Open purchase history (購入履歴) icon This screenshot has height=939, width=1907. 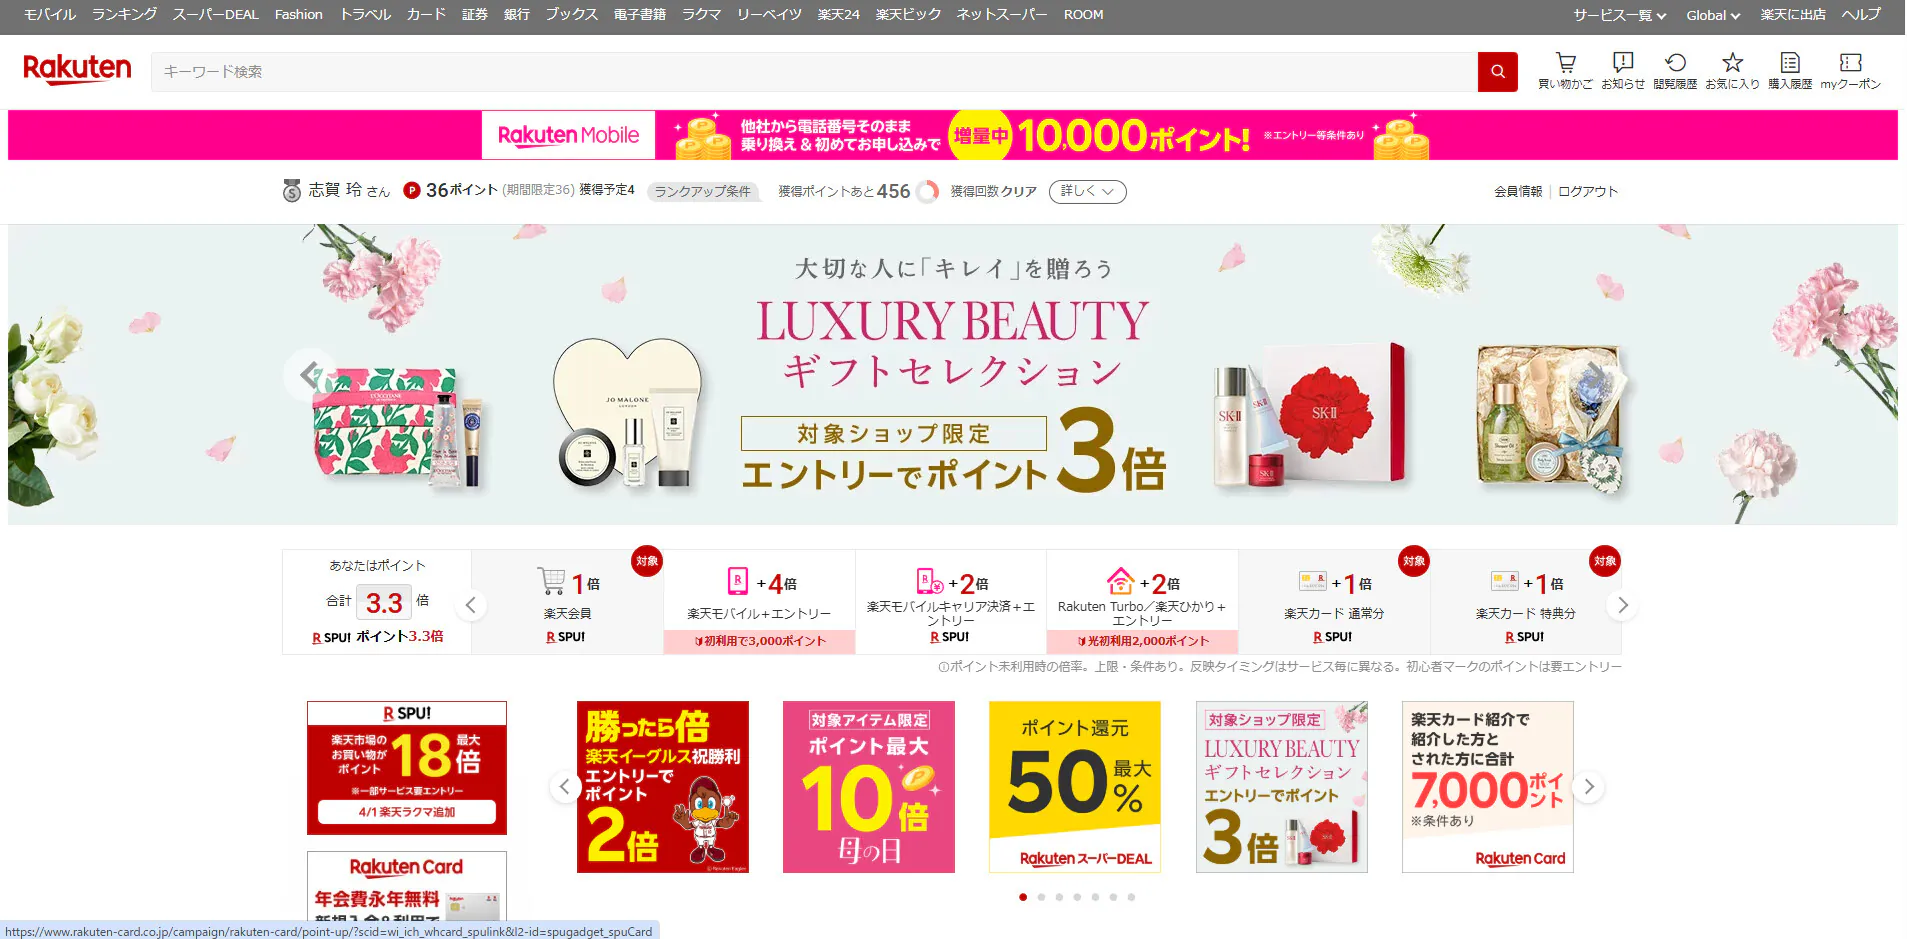(1790, 71)
